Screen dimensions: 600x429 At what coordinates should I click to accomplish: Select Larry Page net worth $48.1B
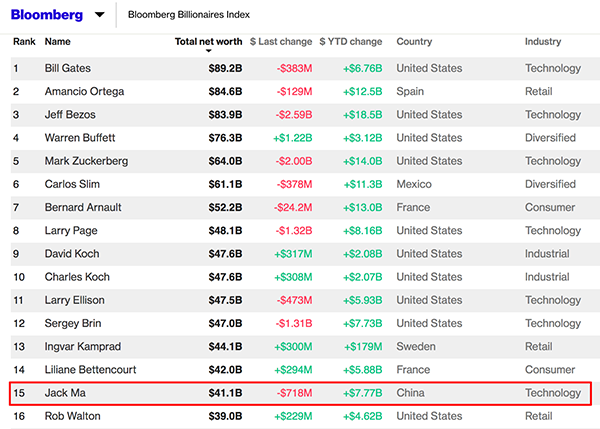pyautogui.click(x=225, y=231)
